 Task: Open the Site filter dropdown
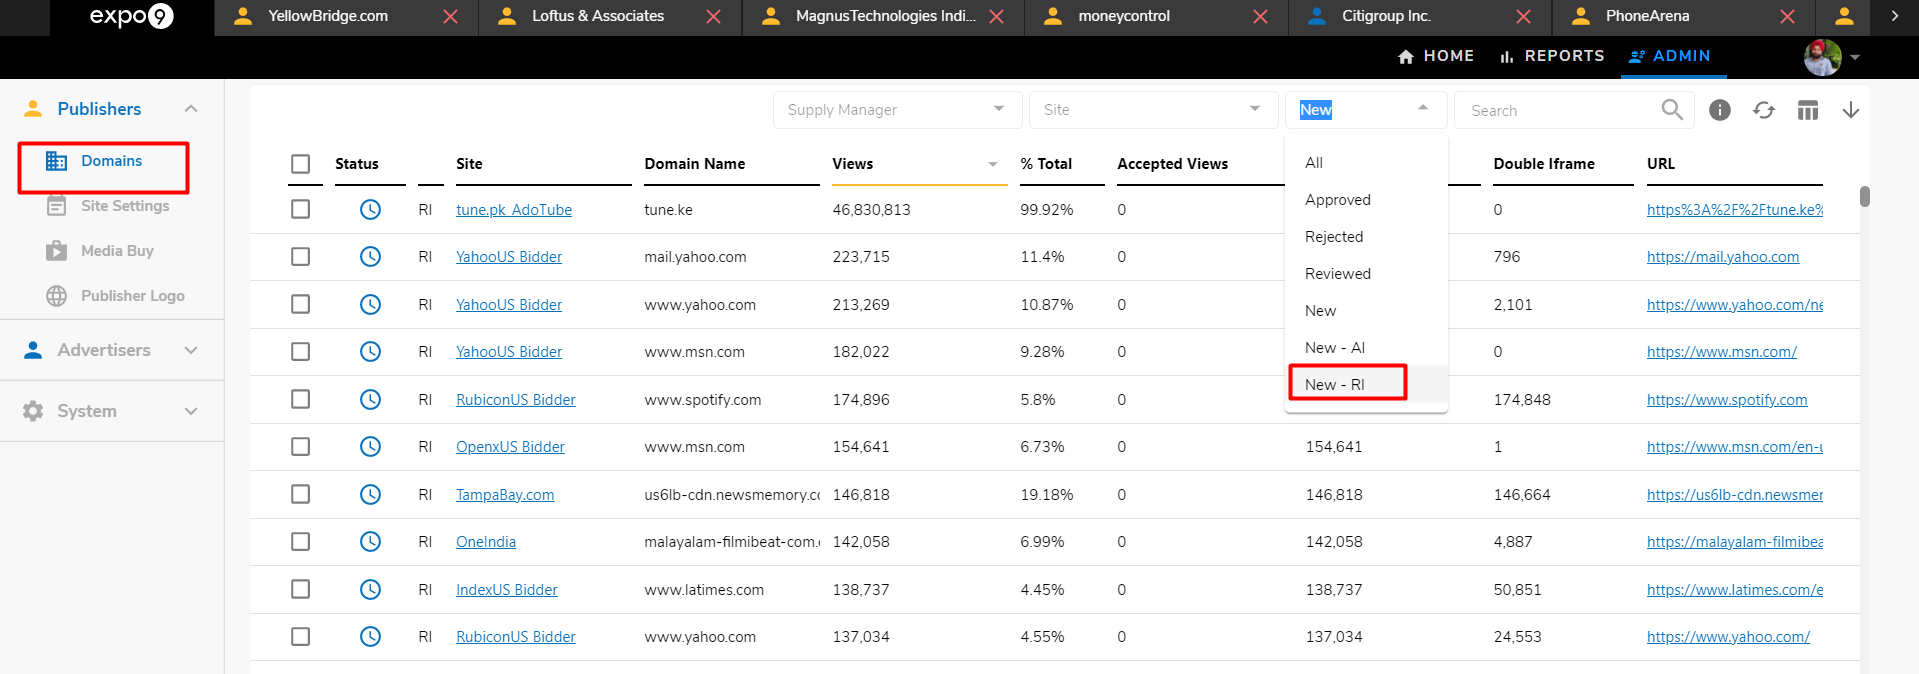point(1153,110)
